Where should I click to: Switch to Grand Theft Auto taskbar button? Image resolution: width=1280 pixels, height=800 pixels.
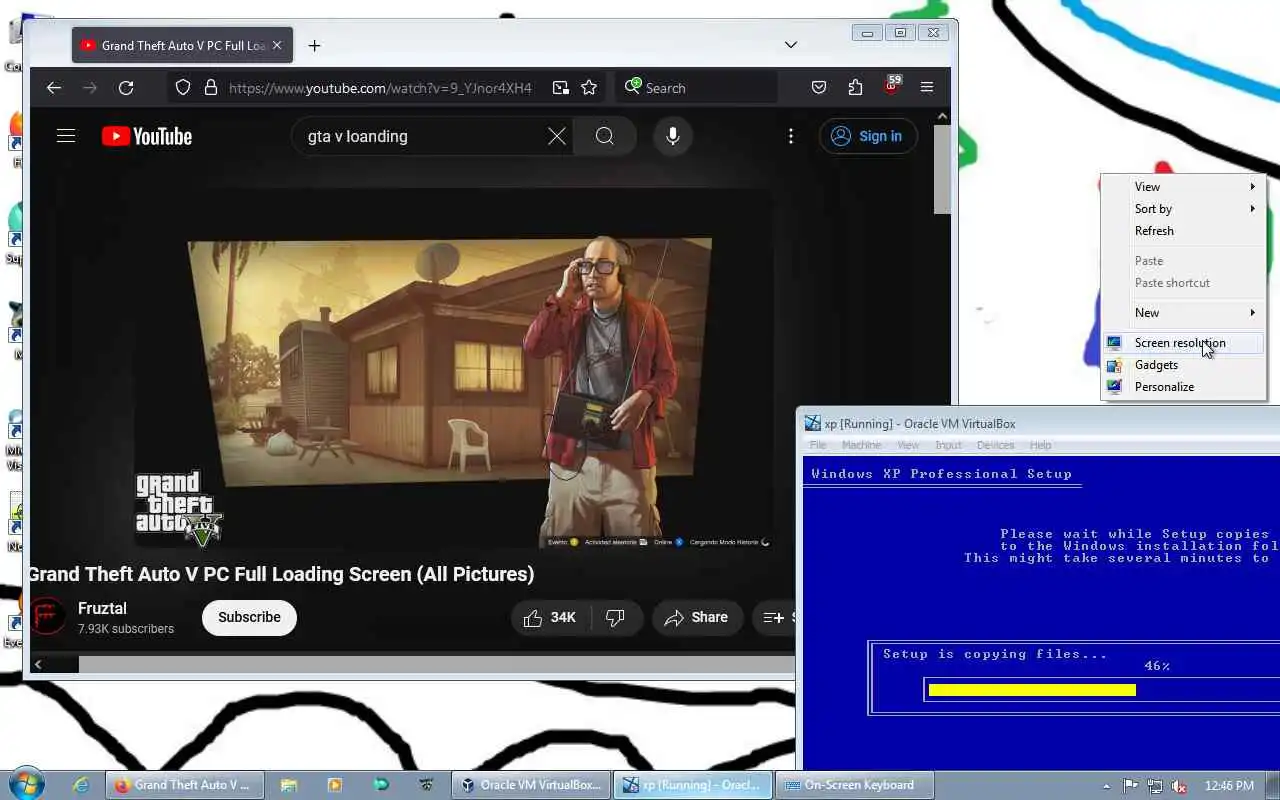[185, 785]
